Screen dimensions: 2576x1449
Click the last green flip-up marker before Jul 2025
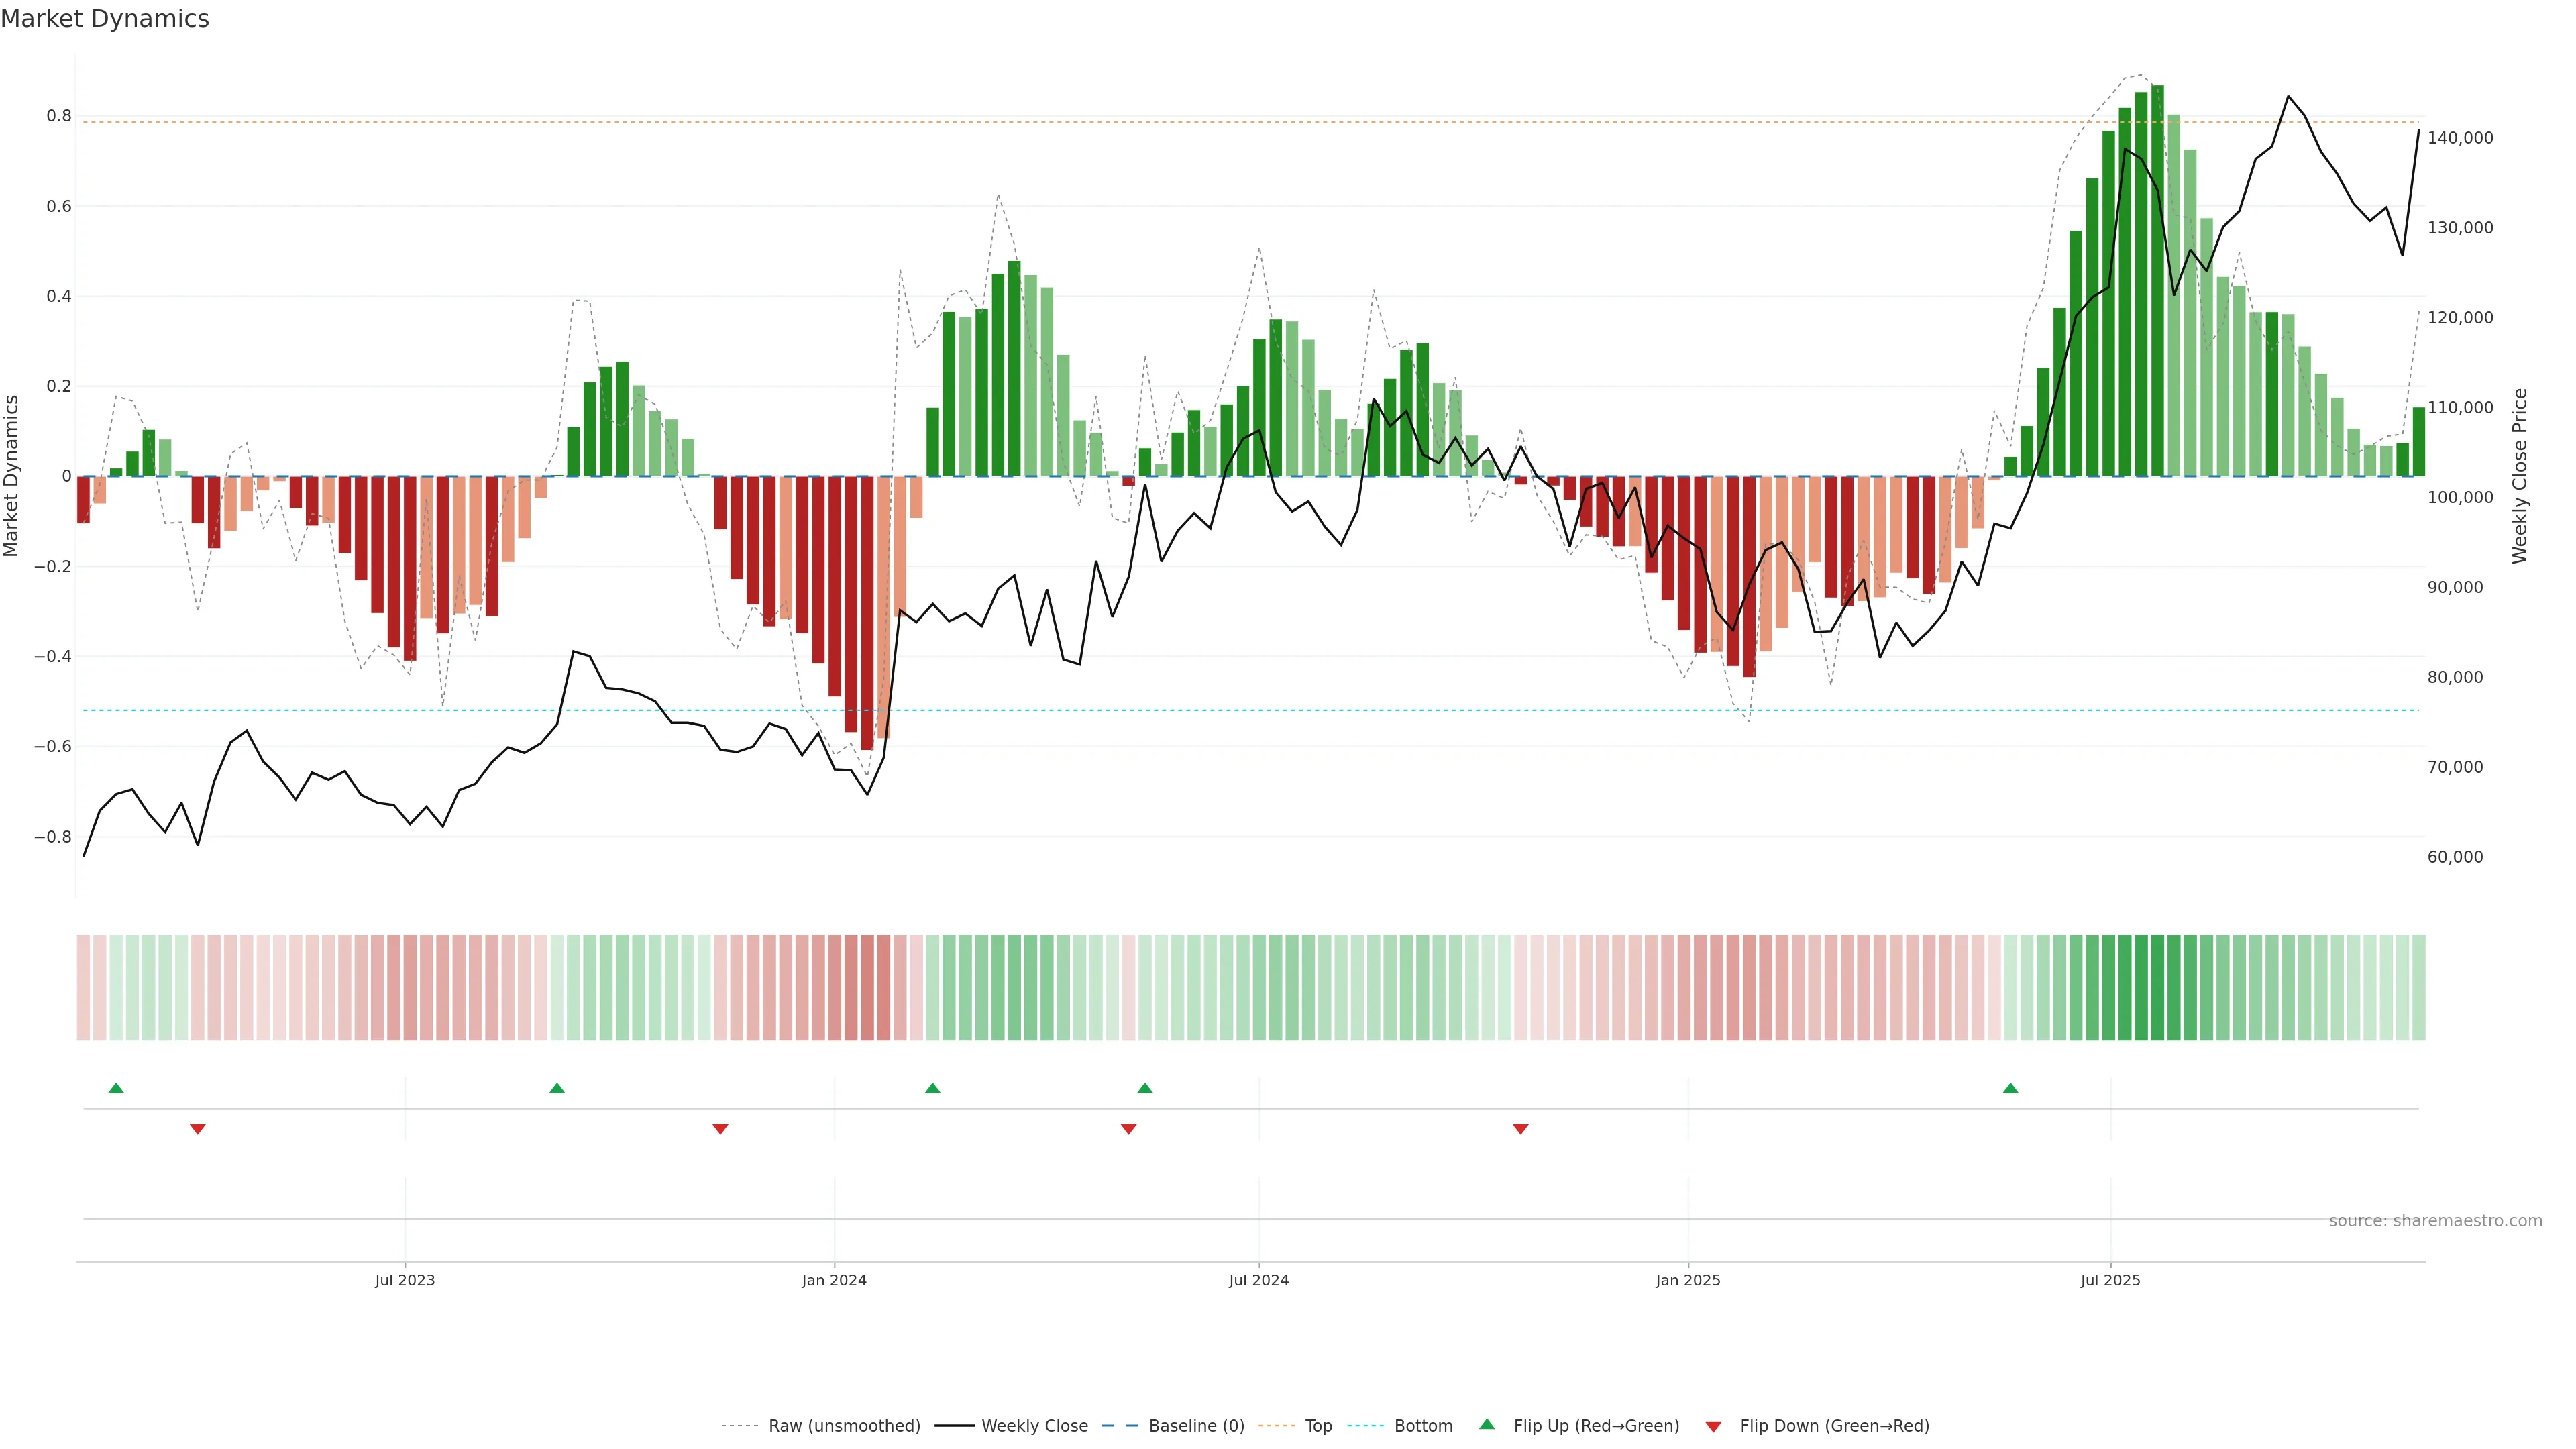click(2010, 1088)
